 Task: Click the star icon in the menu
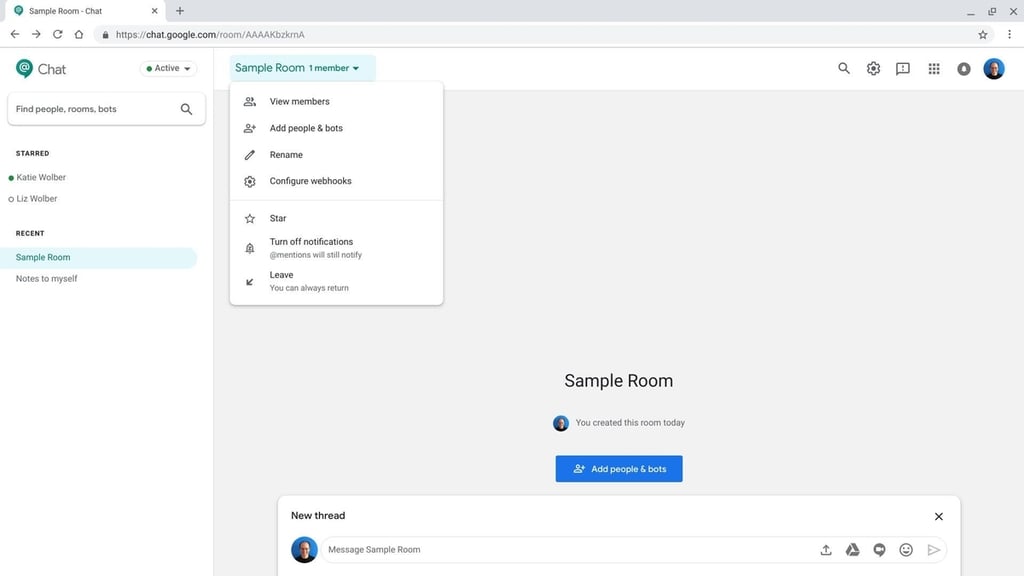pos(249,218)
